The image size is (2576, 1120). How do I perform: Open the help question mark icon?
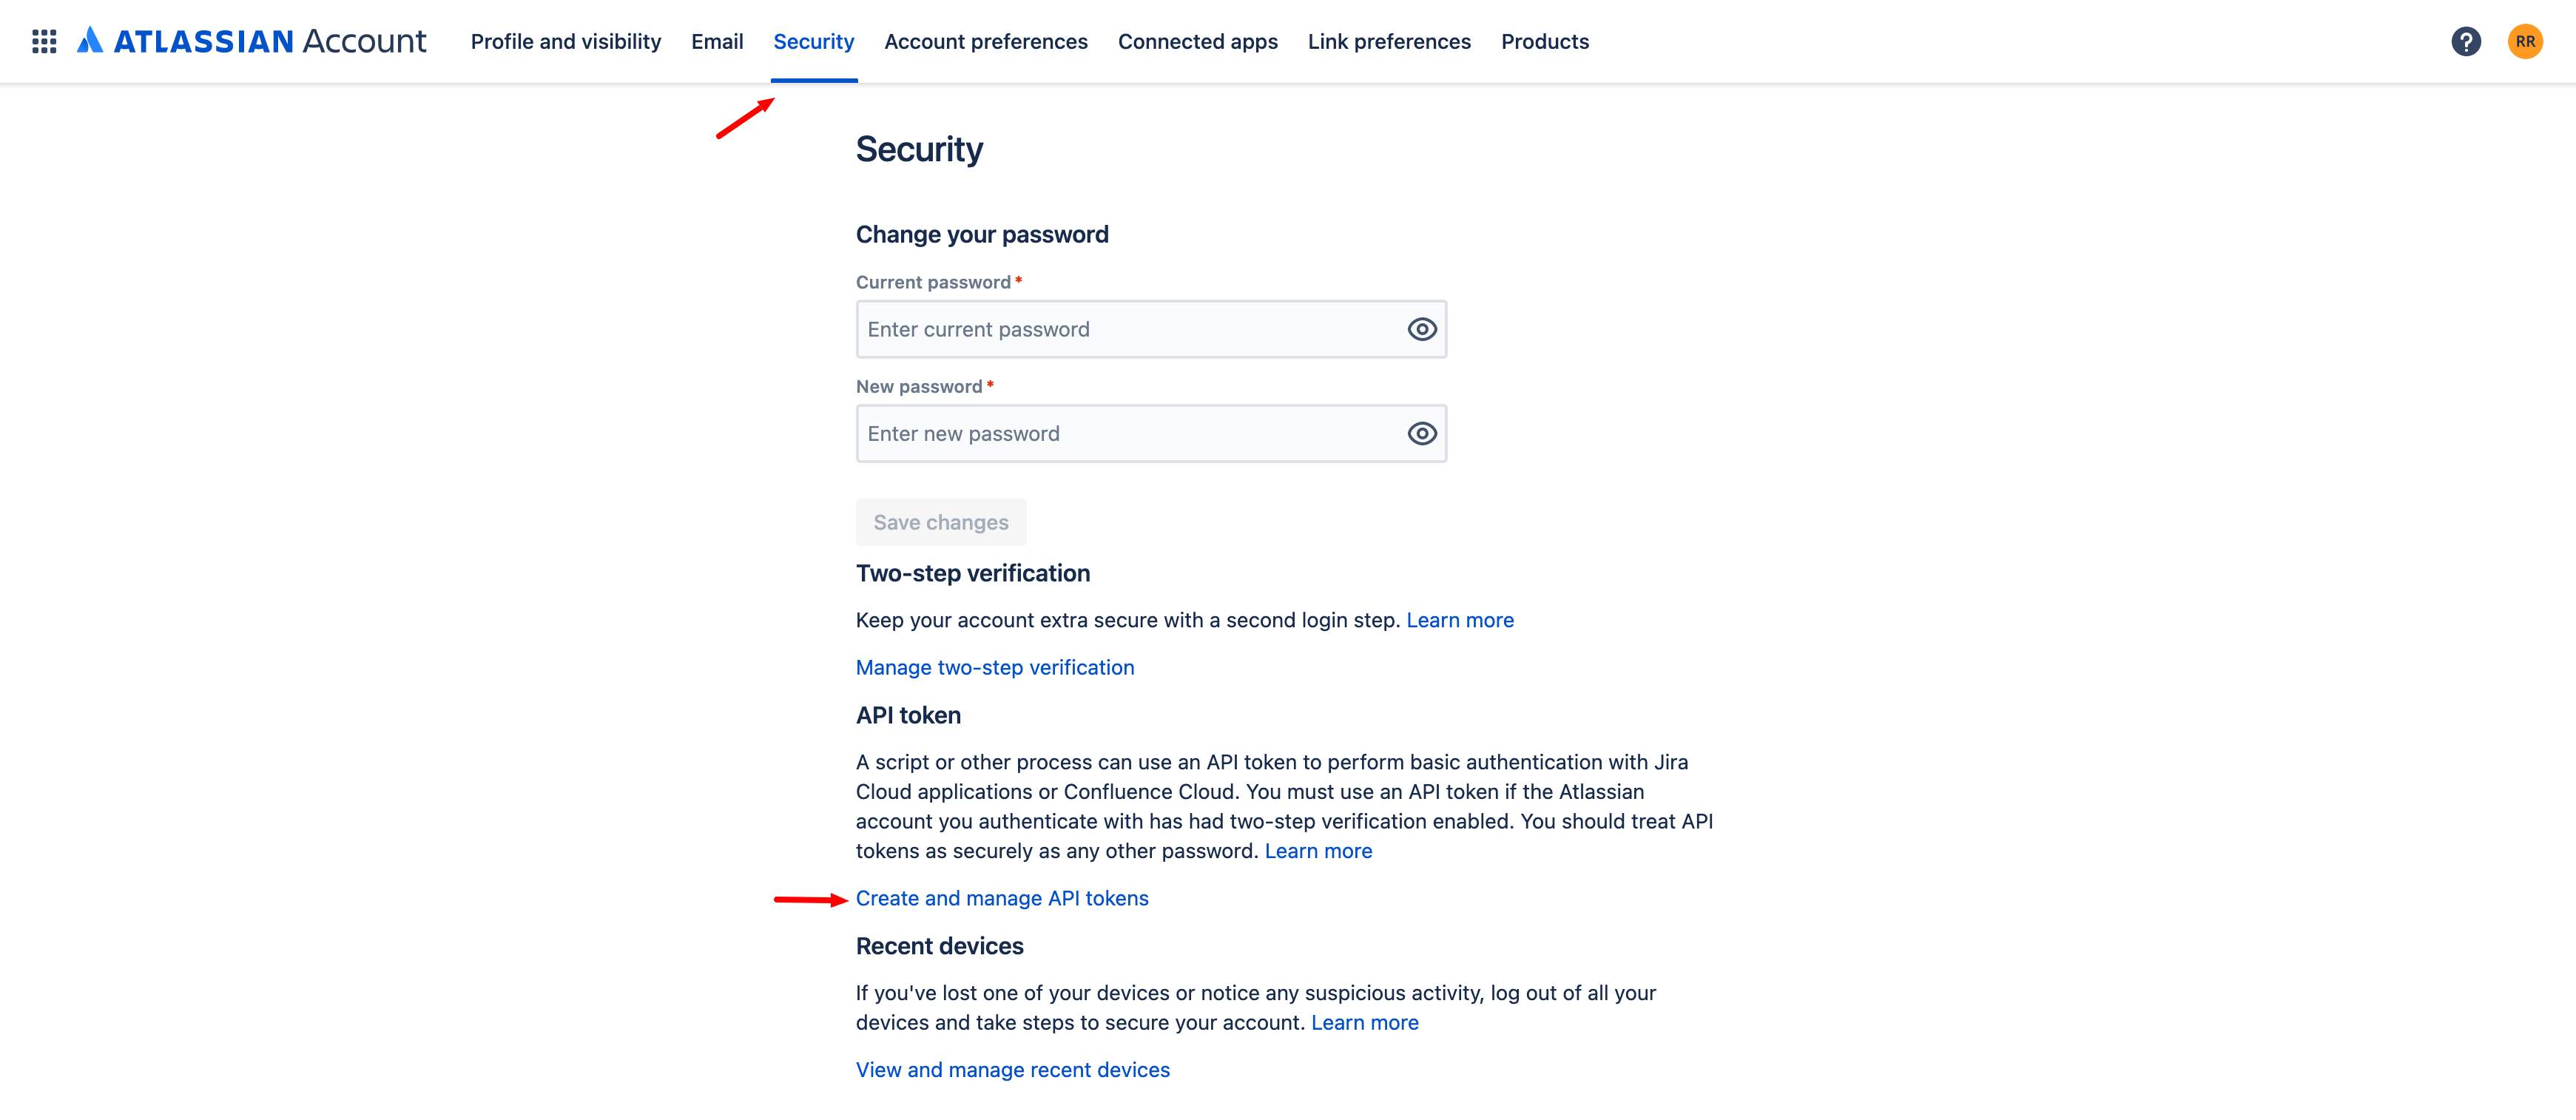pyautogui.click(x=2465, y=41)
